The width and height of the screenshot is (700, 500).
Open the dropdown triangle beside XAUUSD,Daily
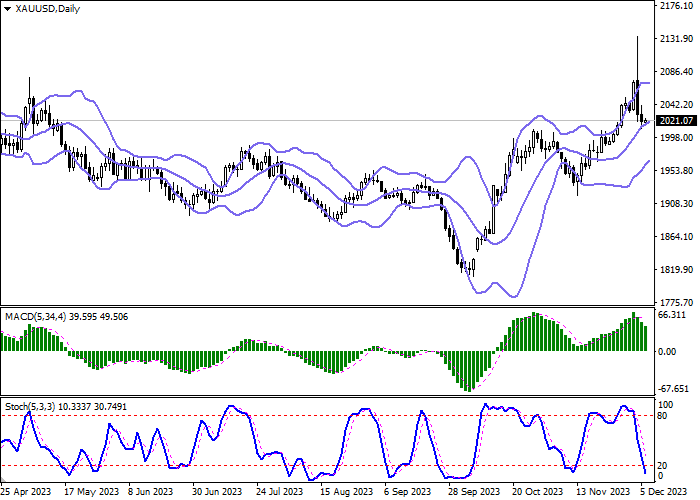(7, 9)
